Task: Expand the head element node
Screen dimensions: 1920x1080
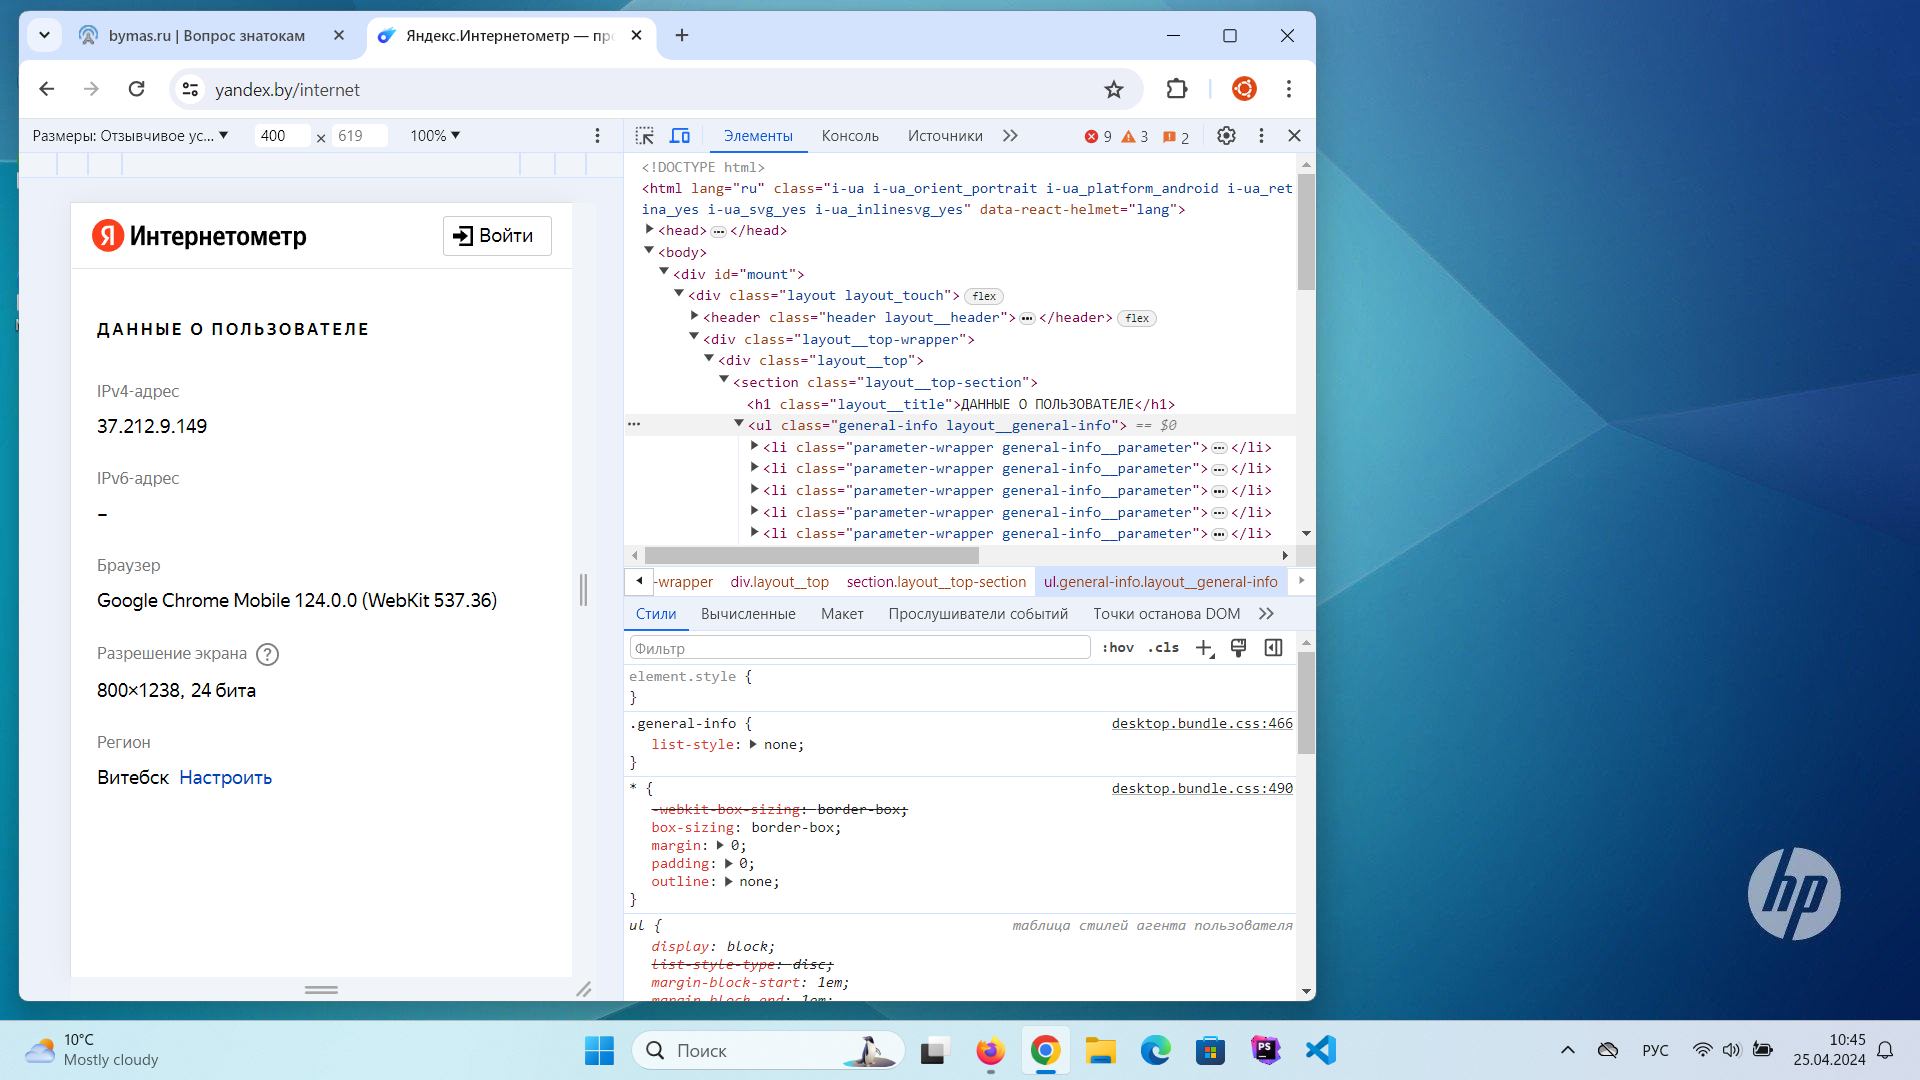Action: 650,230
